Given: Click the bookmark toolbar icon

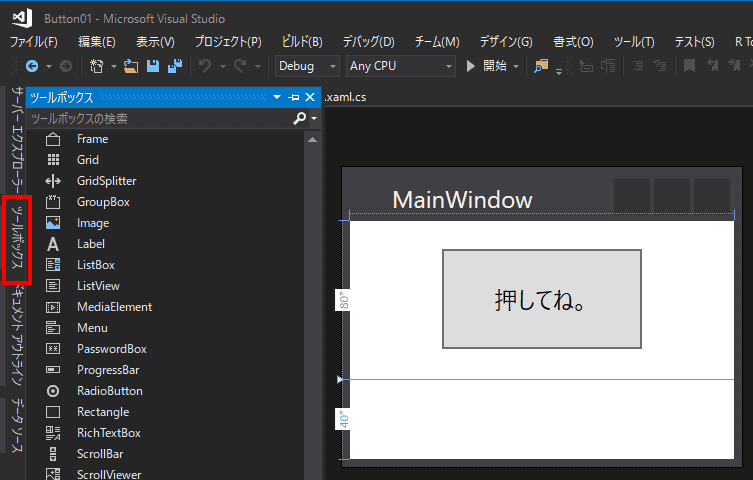Looking at the screenshot, I should click(x=689, y=65).
